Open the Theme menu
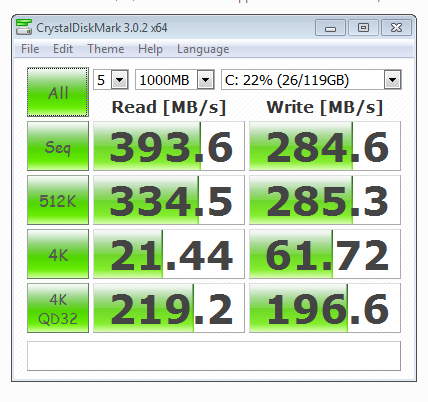 [106, 49]
